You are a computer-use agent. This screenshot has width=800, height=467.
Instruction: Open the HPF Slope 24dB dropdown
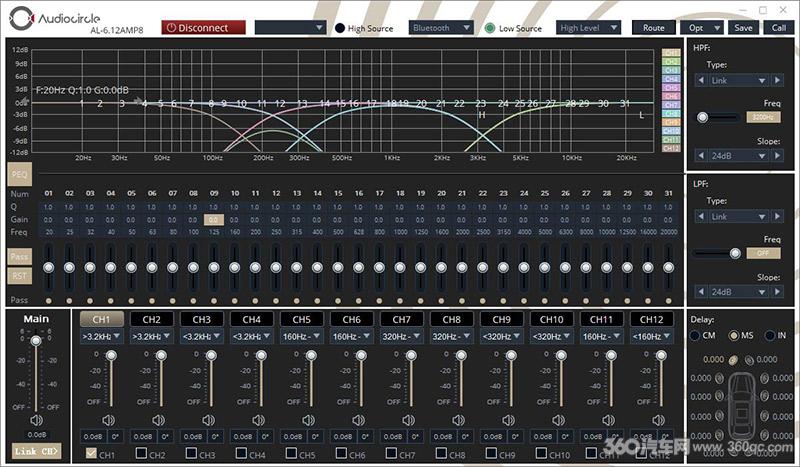pos(739,156)
